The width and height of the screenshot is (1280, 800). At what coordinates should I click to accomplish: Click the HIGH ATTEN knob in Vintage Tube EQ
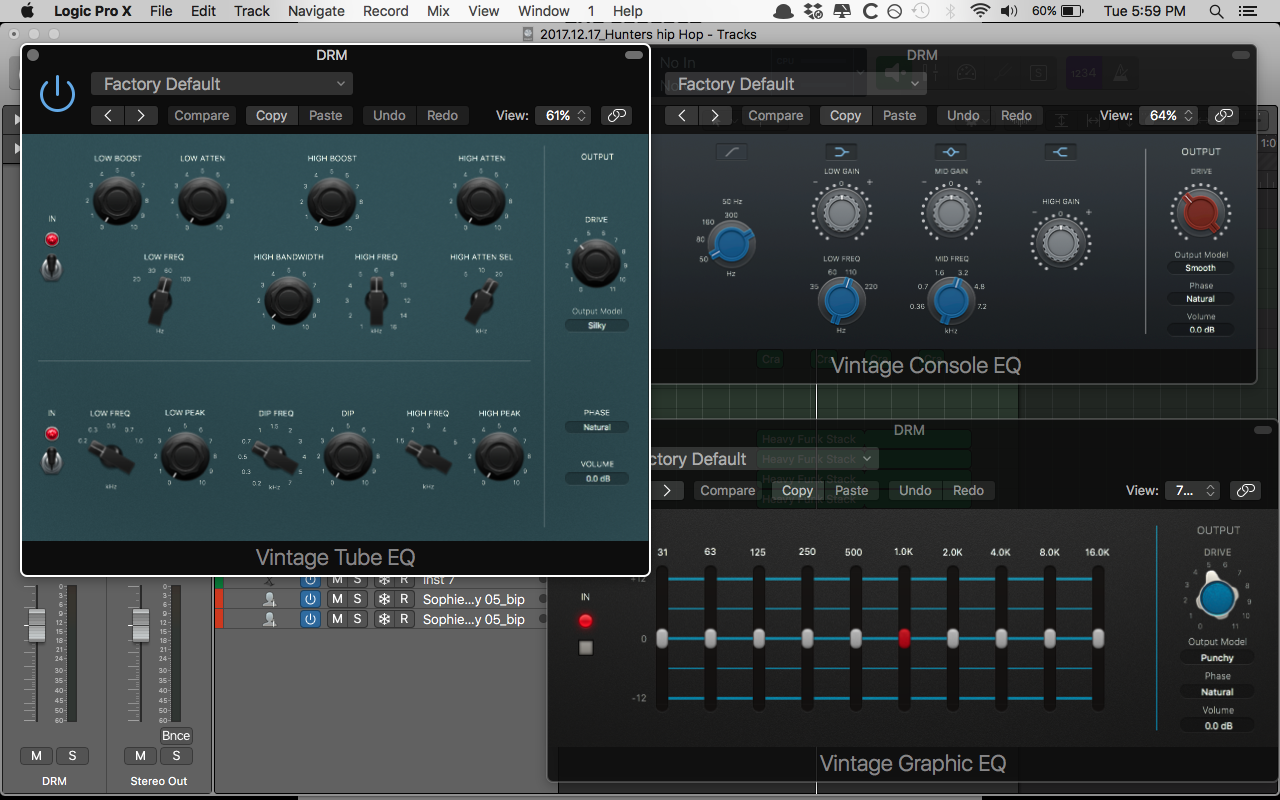click(481, 200)
